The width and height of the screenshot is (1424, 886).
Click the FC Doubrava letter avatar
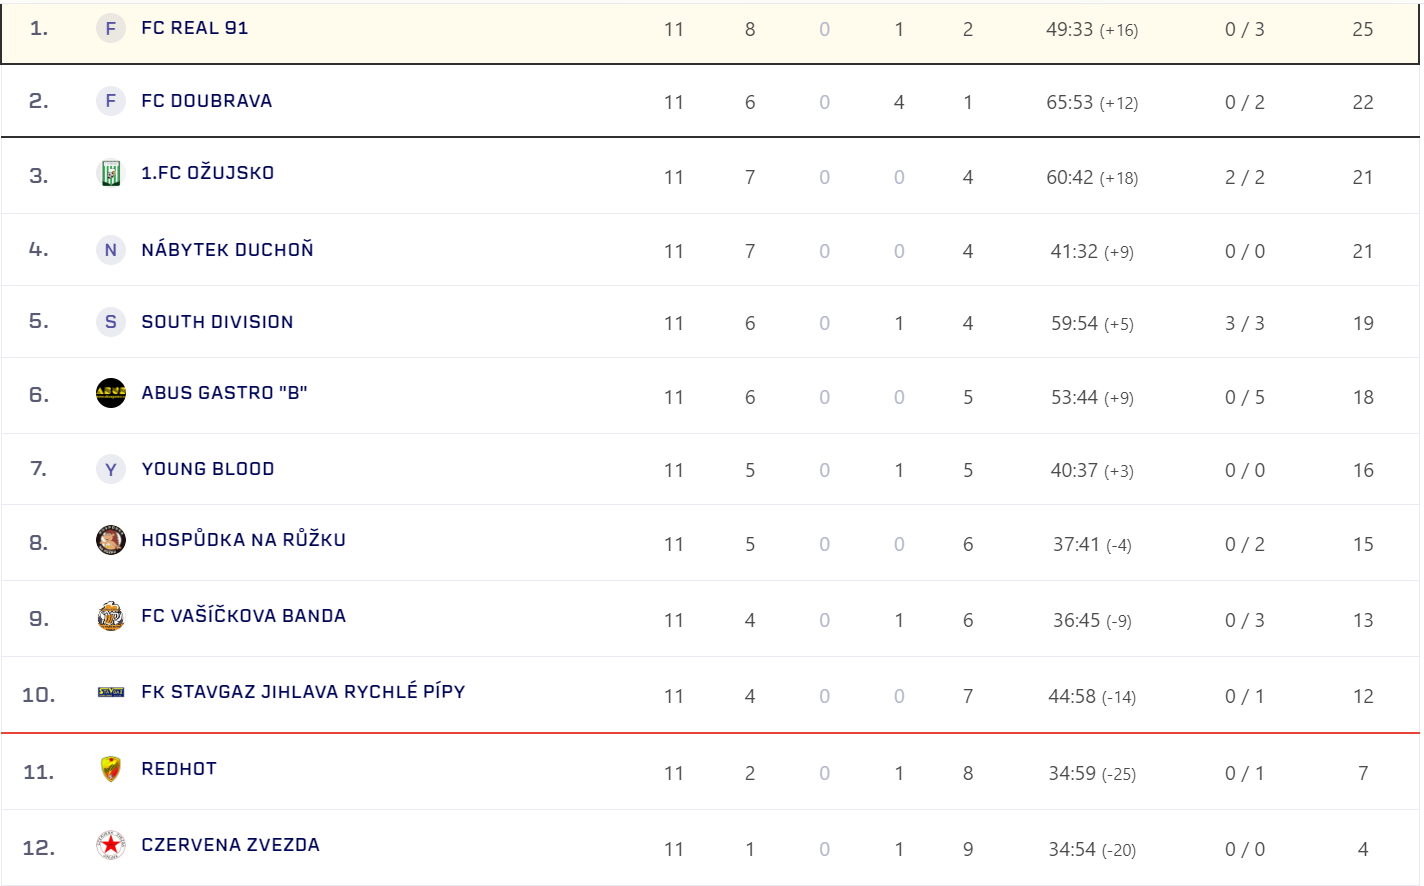110,101
